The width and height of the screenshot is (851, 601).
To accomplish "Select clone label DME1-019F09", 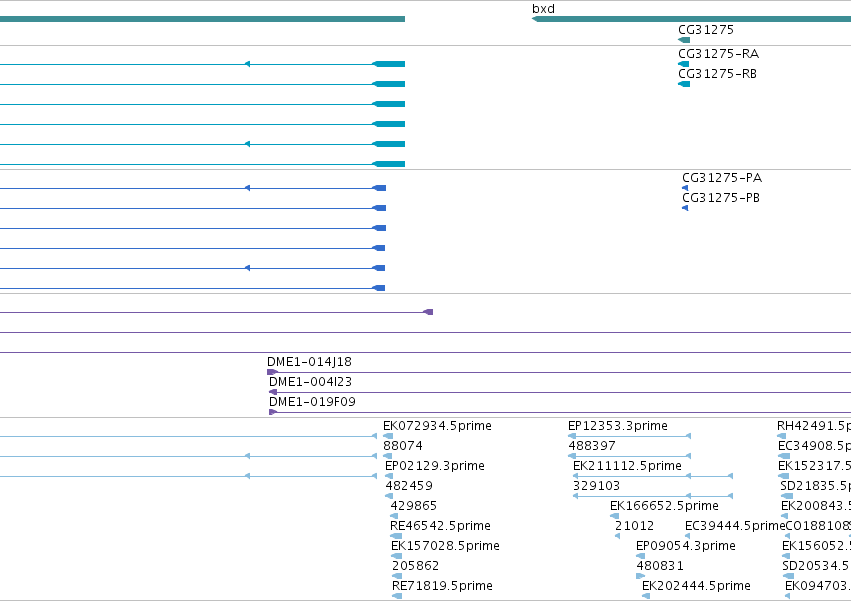I will point(312,402).
